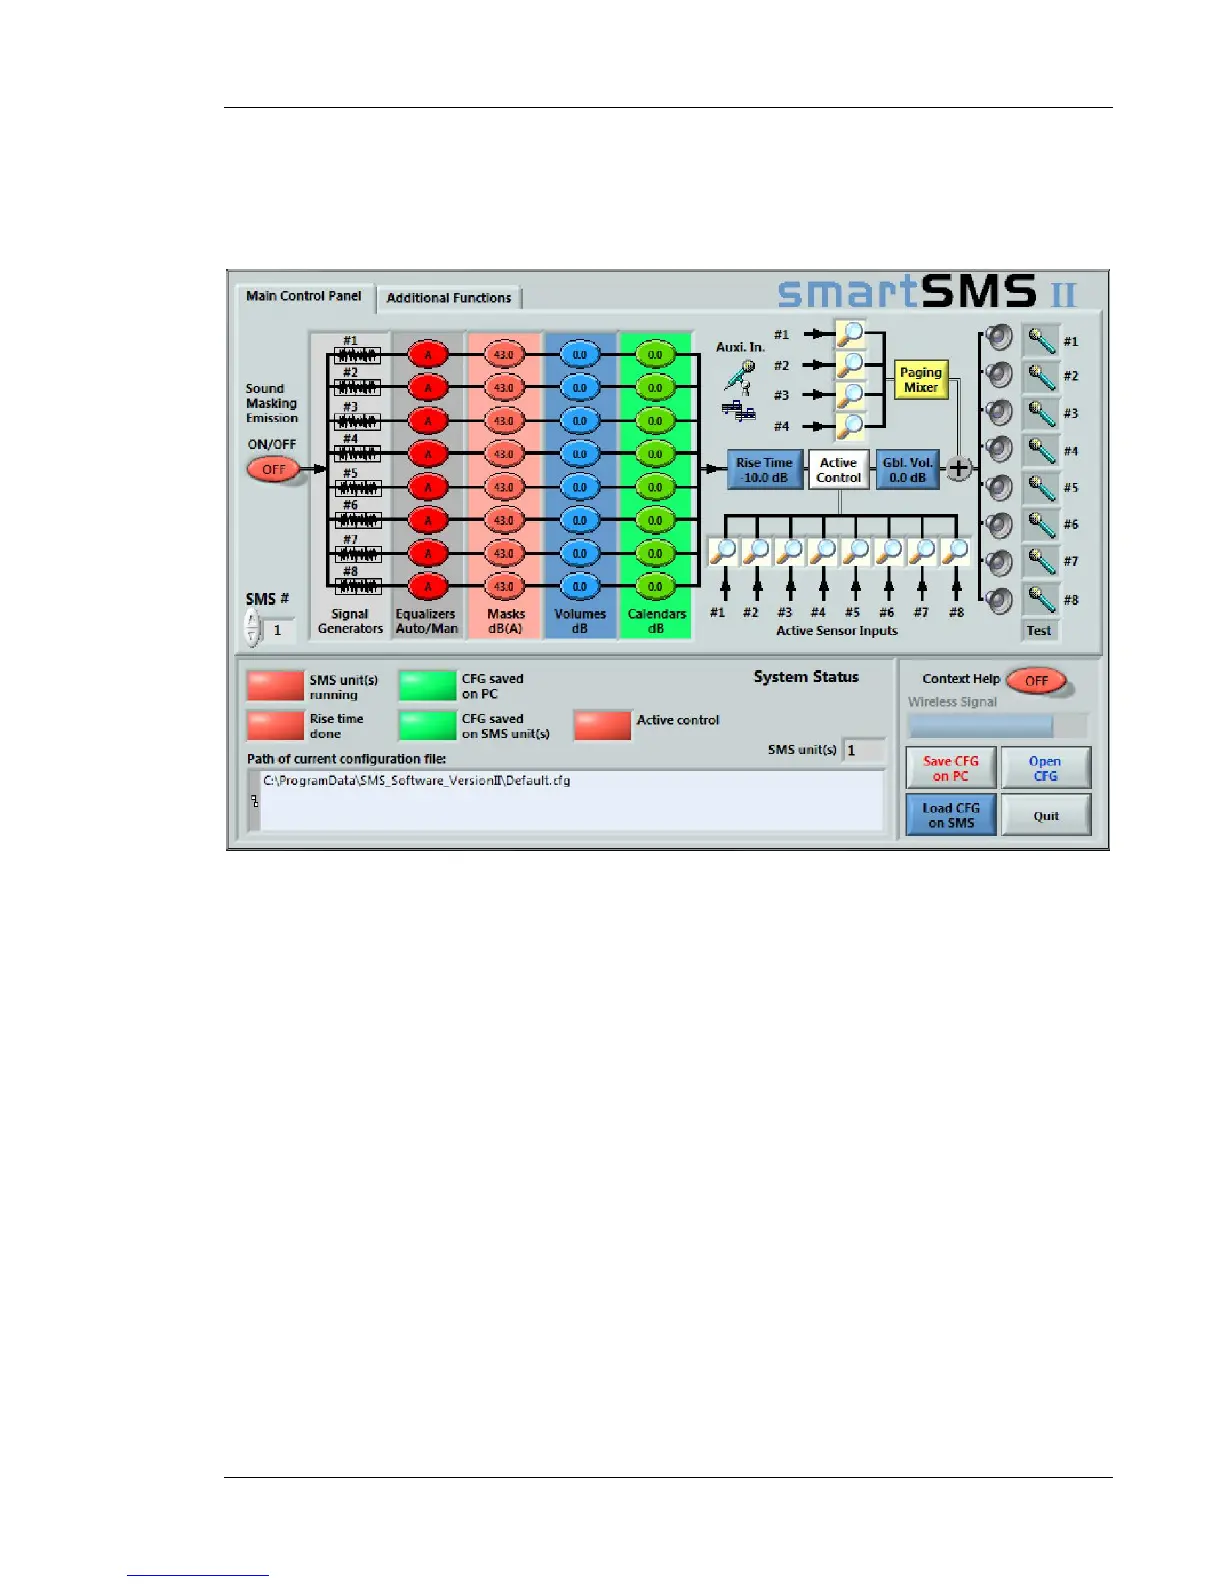This screenshot has width=1224, height=1584.
Task: Select the Main Control Panel tab
Action: click(x=304, y=296)
